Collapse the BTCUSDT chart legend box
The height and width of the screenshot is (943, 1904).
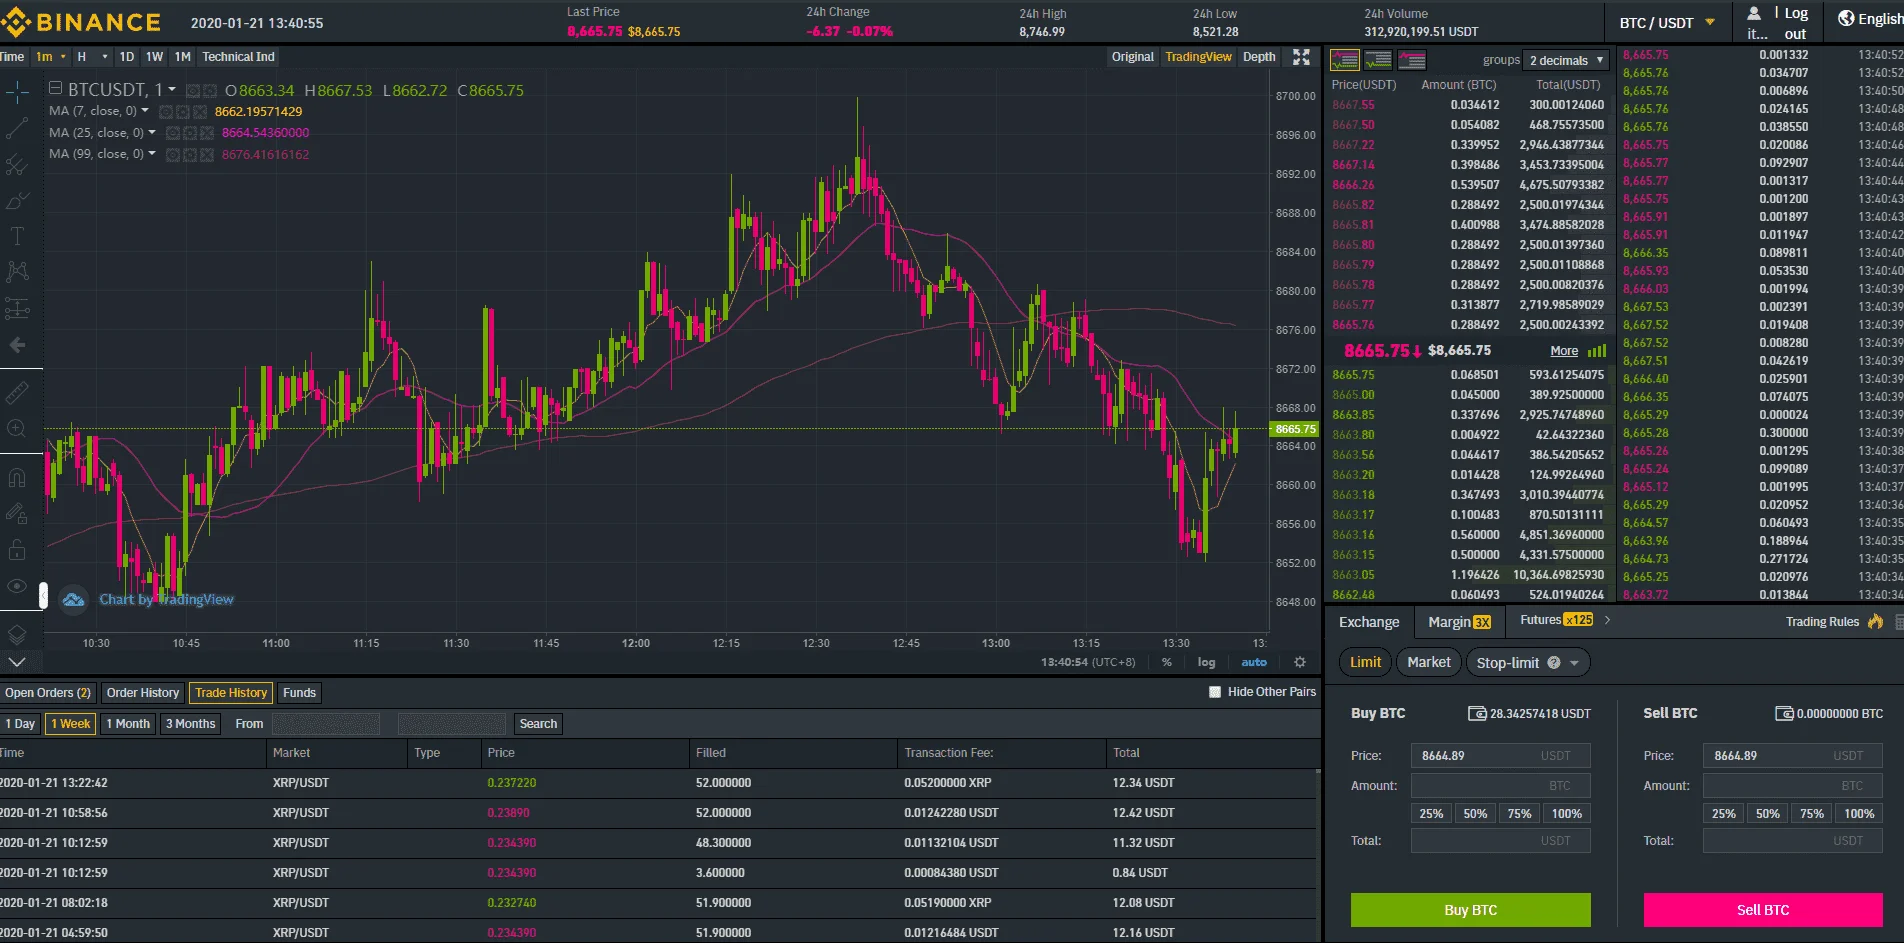pyautogui.click(x=55, y=88)
